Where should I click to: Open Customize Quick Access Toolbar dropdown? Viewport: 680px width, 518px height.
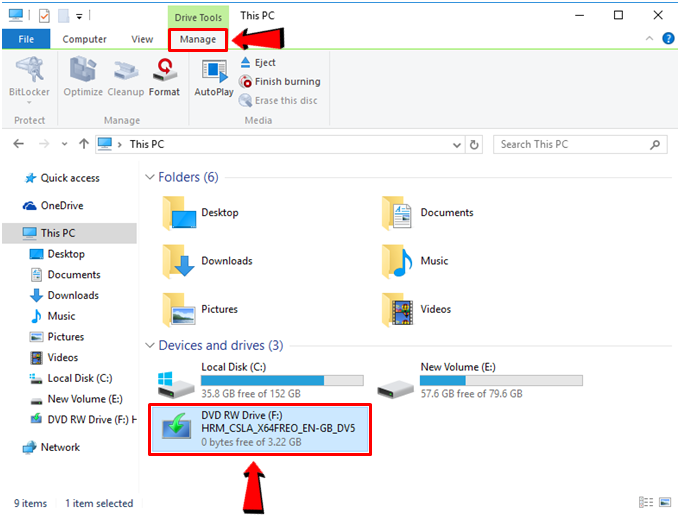coord(79,16)
